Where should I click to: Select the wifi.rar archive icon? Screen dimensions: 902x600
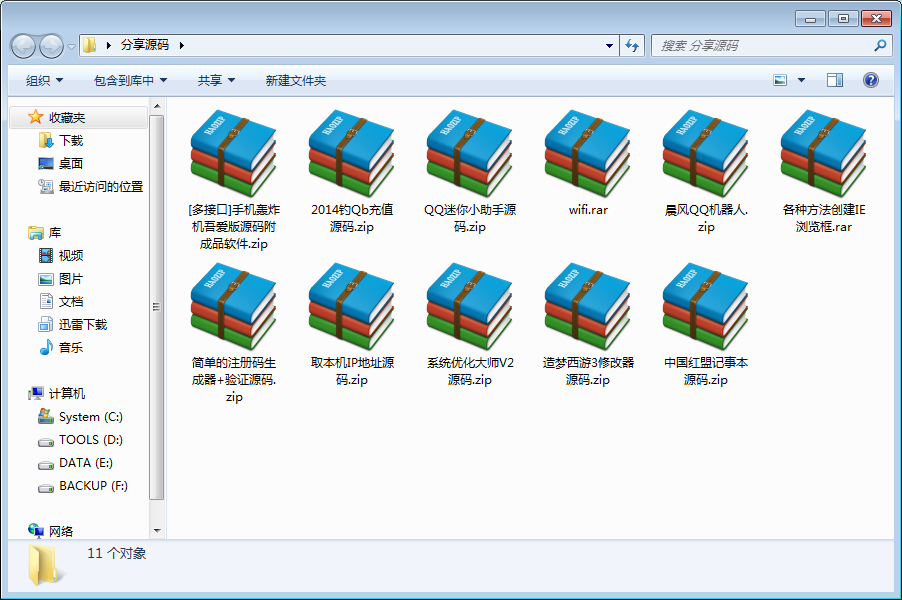click(x=588, y=153)
